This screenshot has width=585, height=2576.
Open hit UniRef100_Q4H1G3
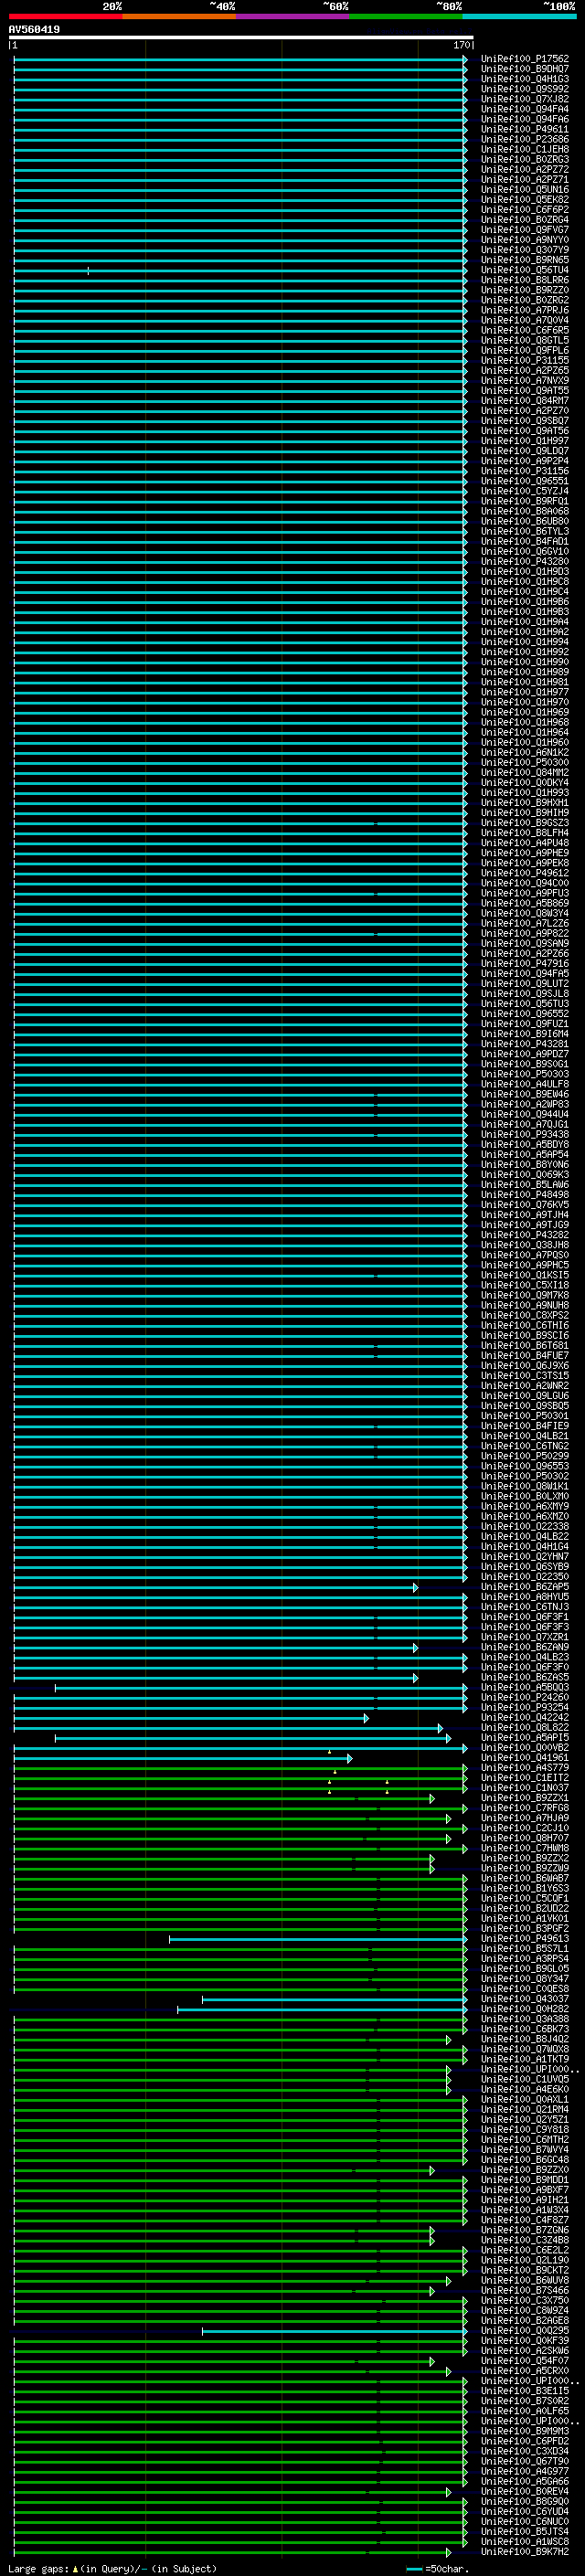524,79
